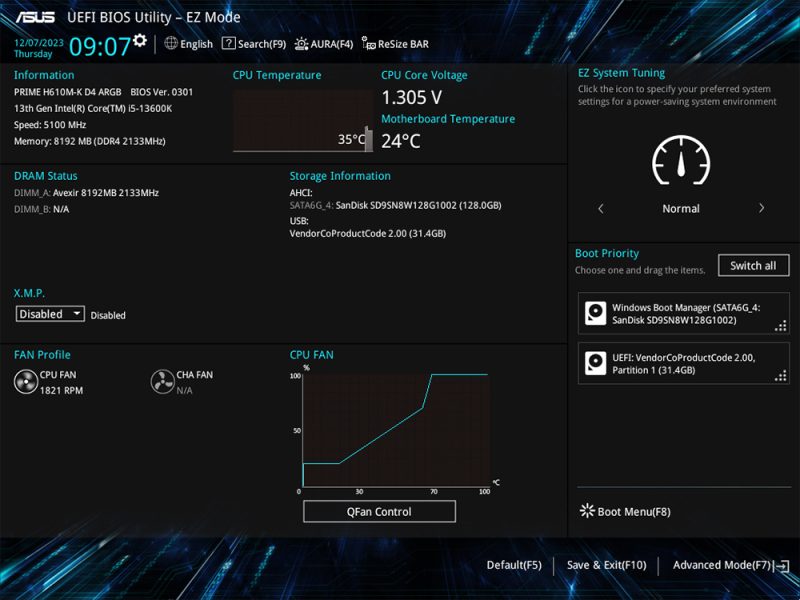This screenshot has width=800, height=600.
Task: Click PRIME H610M-K D4 ARGB model text
Action: [67, 92]
